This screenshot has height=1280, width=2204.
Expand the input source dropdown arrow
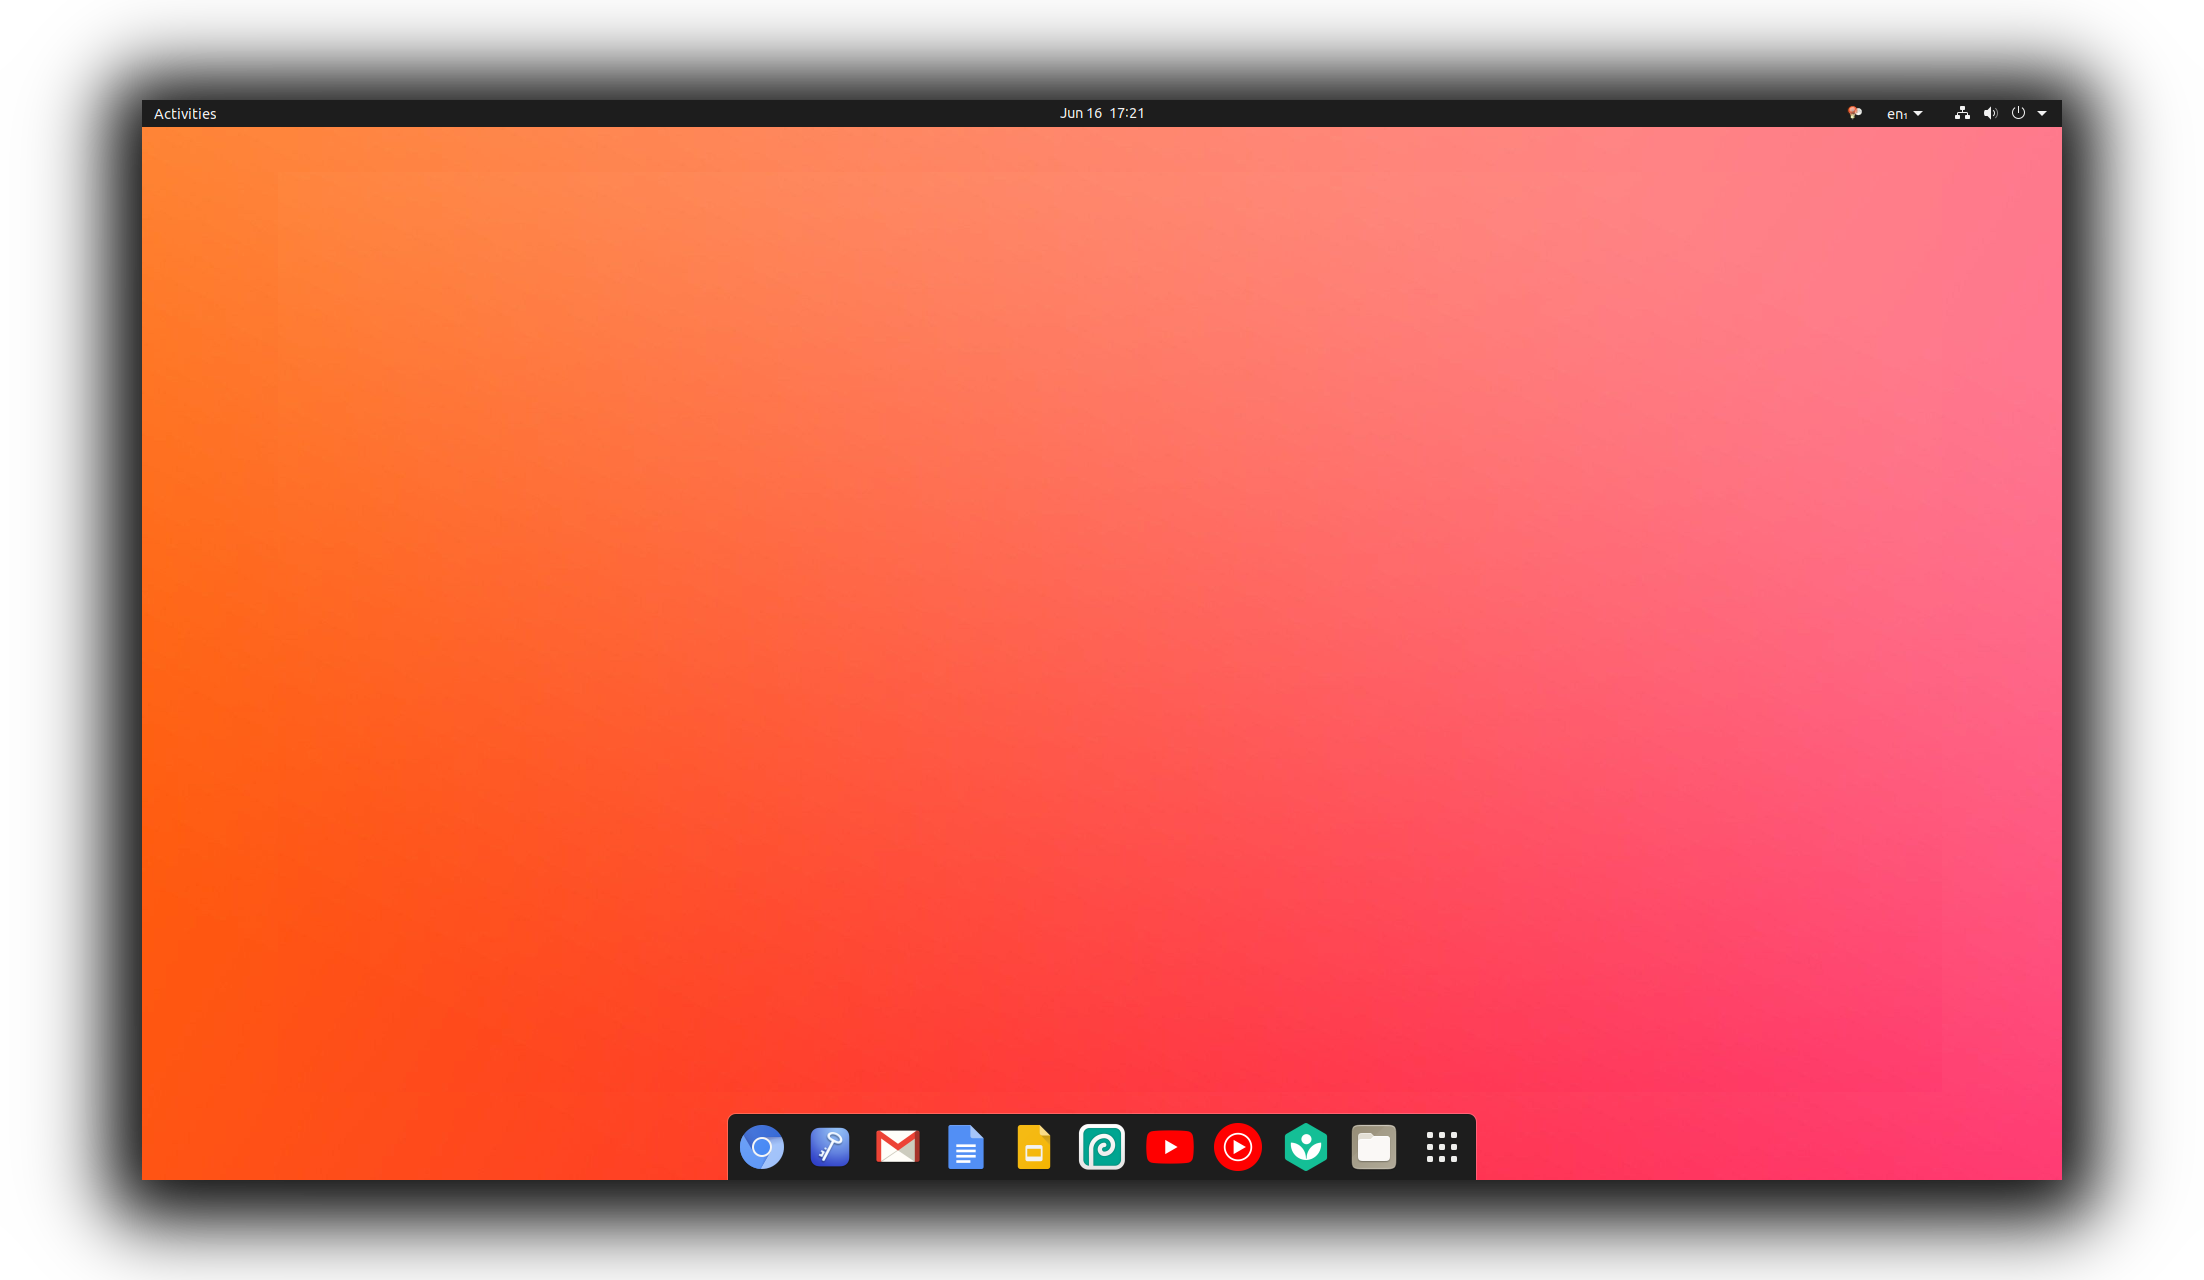[1918, 114]
